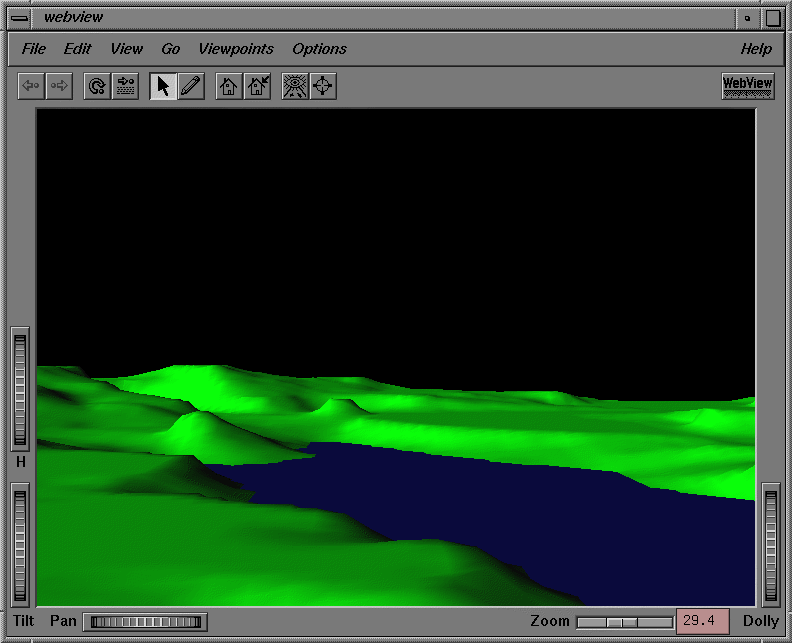The width and height of the screenshot is (792, 643).
Task: Click the Tilt thumbwheel on left
Action: click(20, 545)
